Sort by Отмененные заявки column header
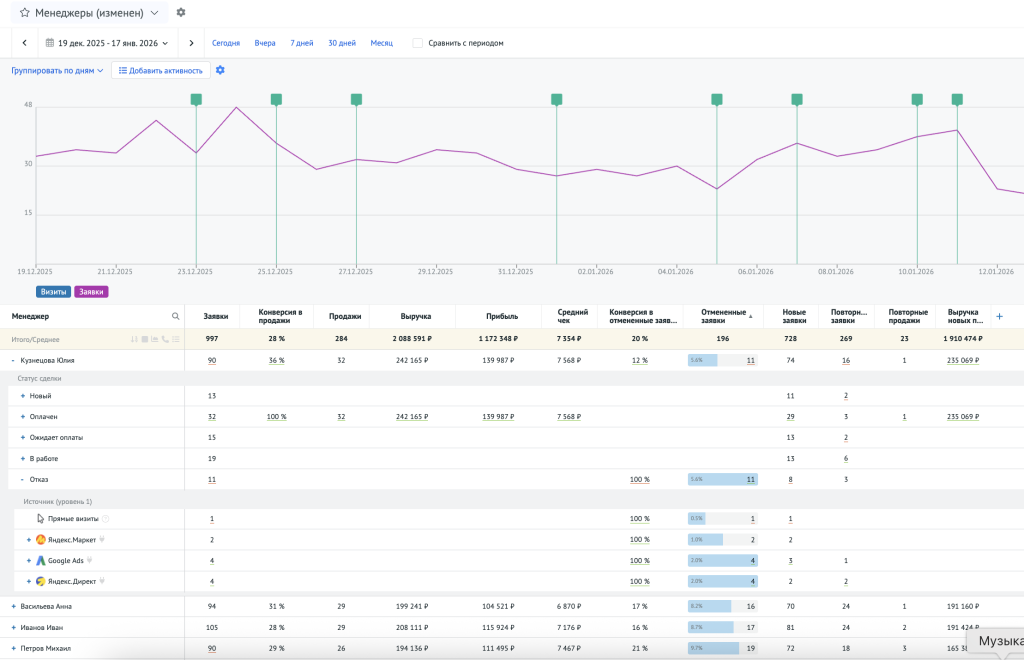 click(x=722, y=316)
